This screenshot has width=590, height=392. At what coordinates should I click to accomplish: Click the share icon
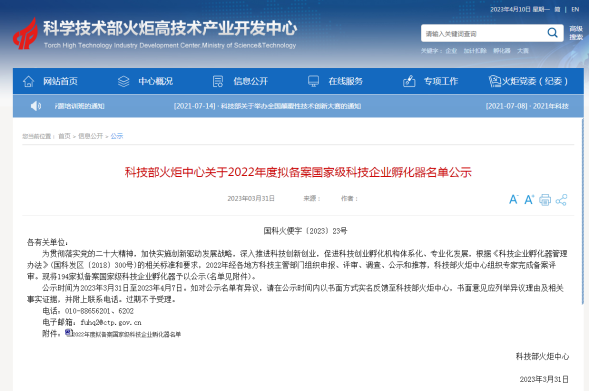[561, 200]
